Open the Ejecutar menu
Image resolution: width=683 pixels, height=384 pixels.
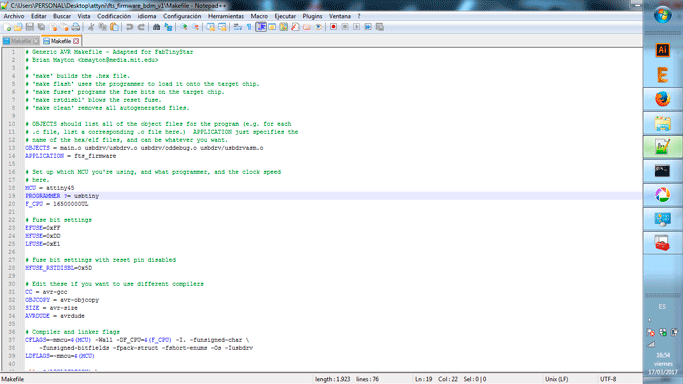(x=285, y=16)
